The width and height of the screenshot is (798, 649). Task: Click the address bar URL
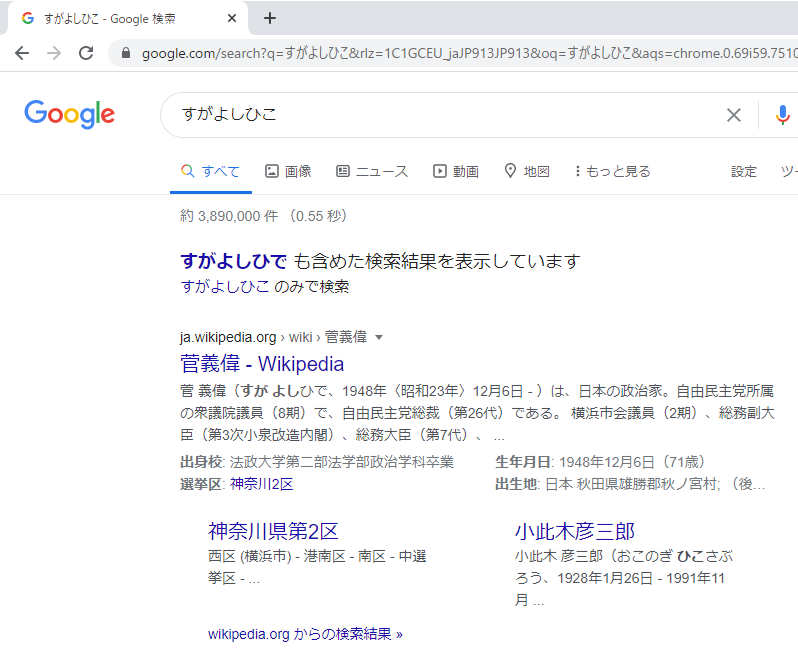[468, 53]
